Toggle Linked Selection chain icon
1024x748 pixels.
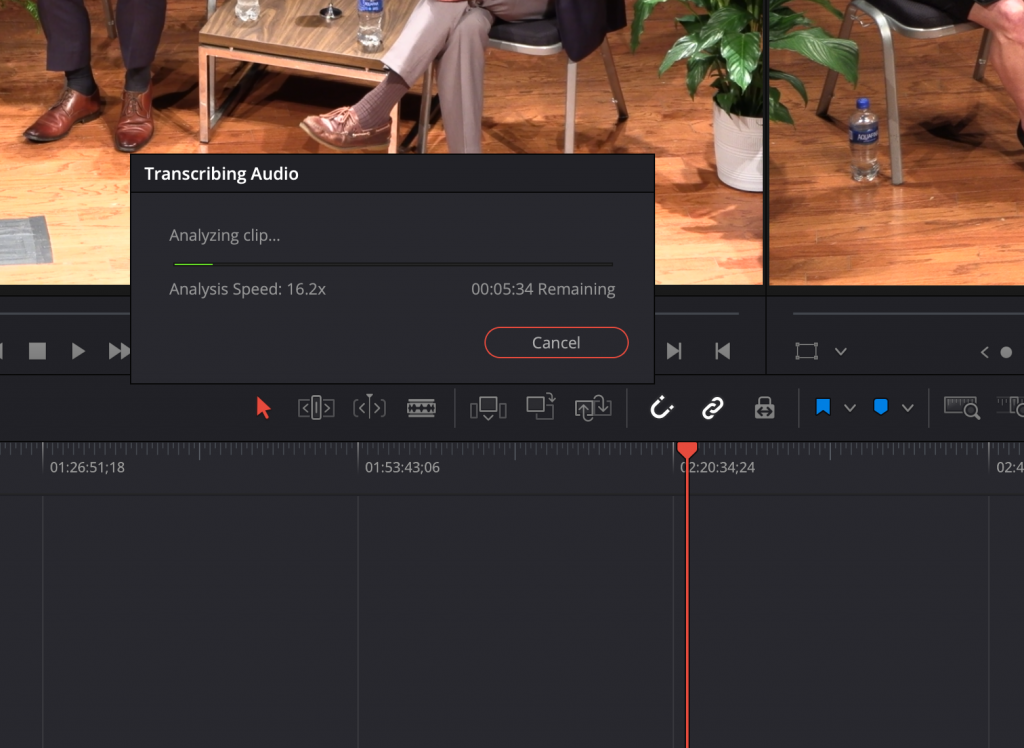[712, 408]
